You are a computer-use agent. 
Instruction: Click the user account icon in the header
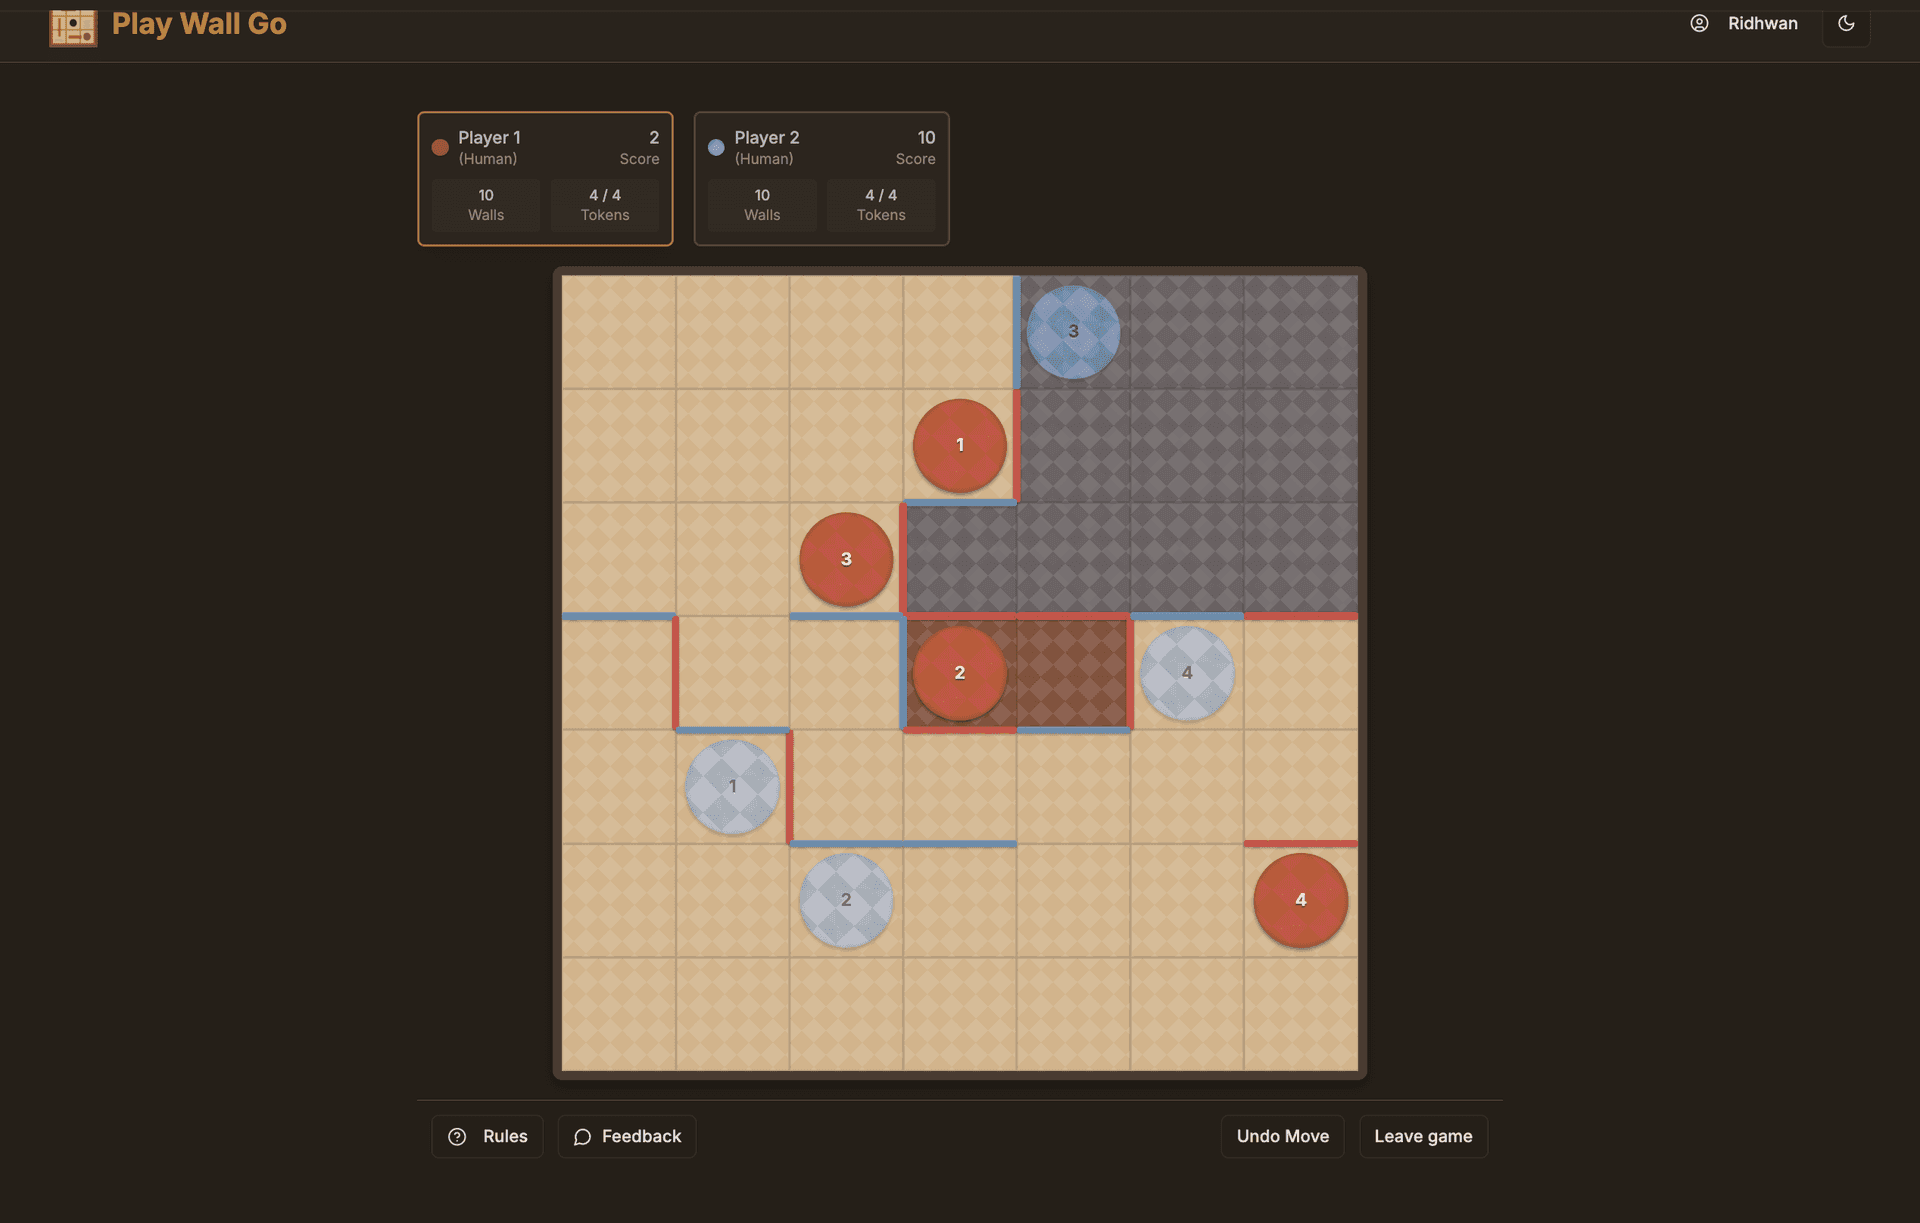click(1699, 23)
